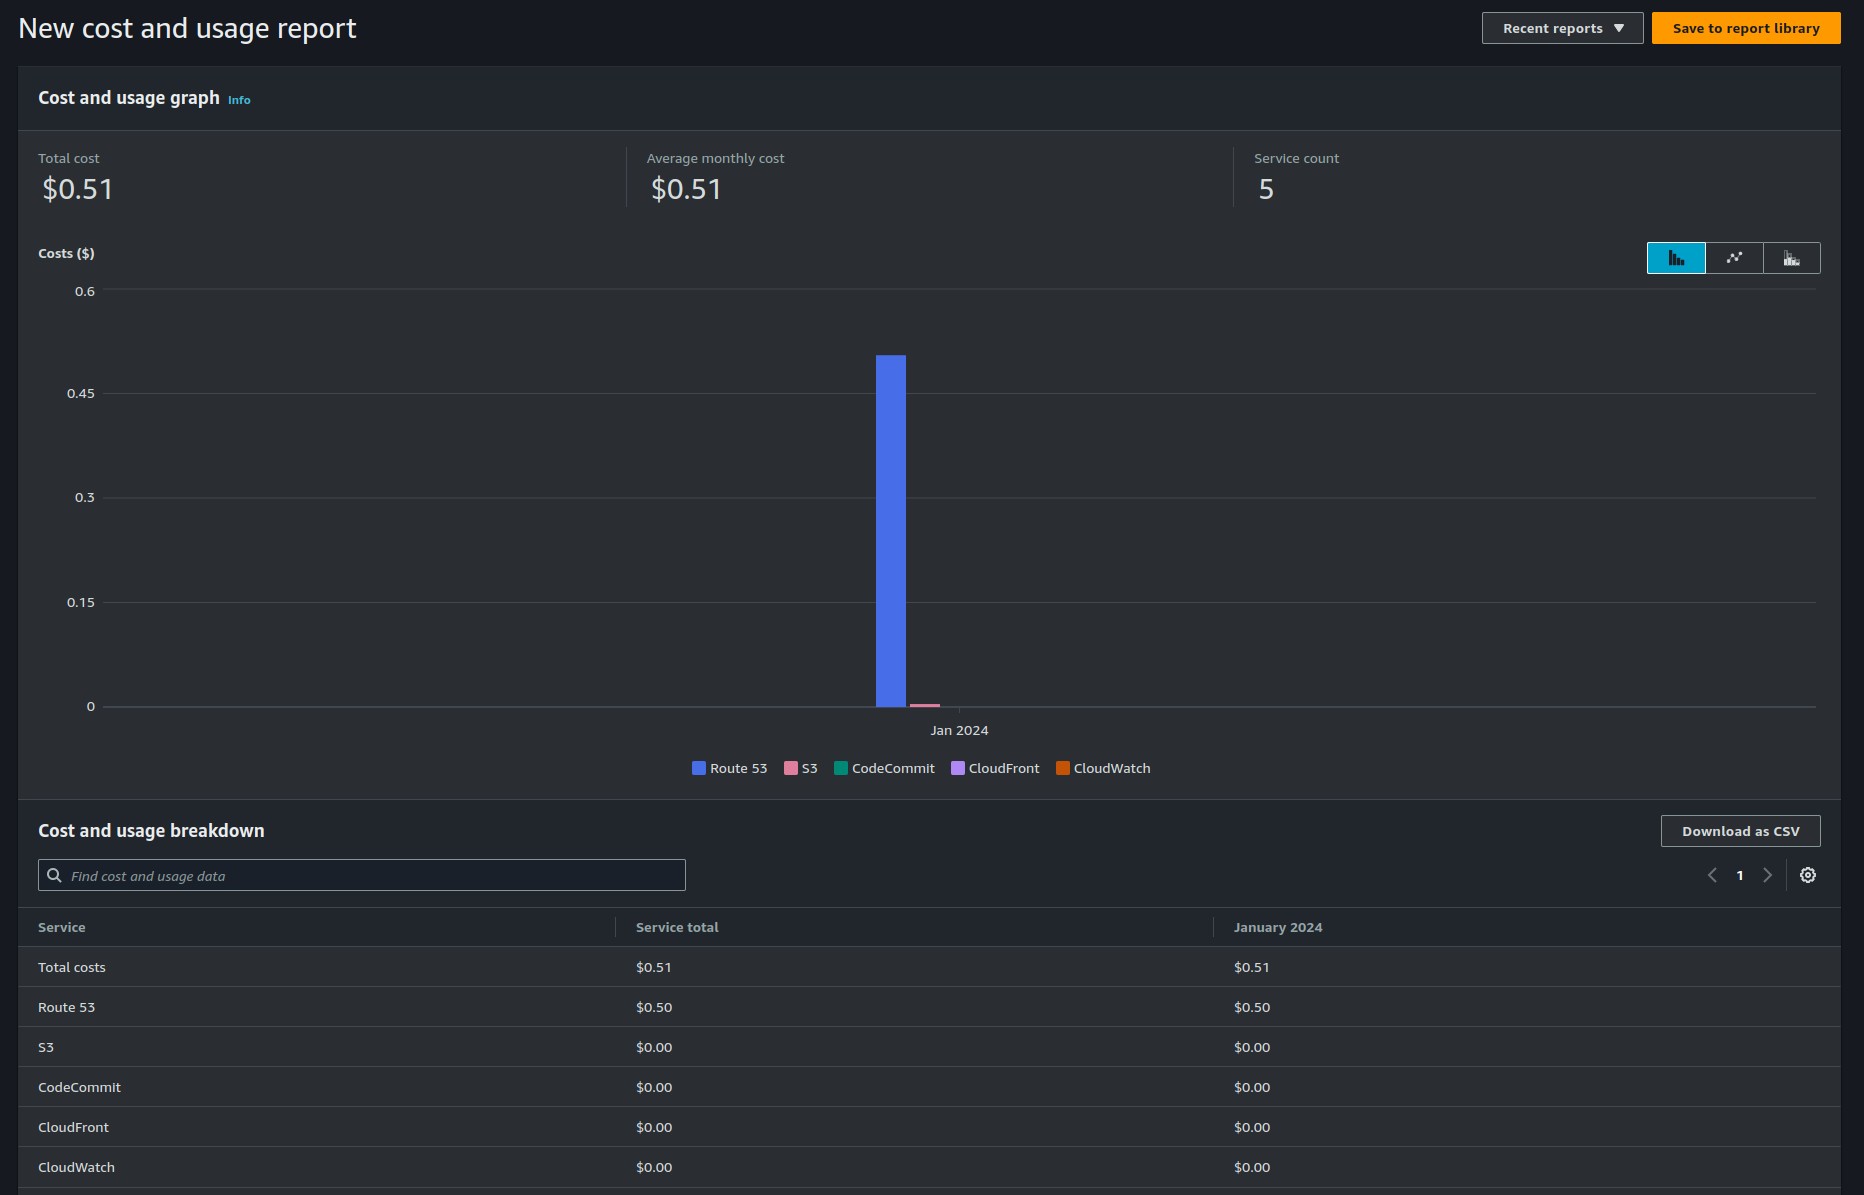1864x1195 pixels.
Task: Click the small pink S3 bar
Action: (x=925, y=705)
